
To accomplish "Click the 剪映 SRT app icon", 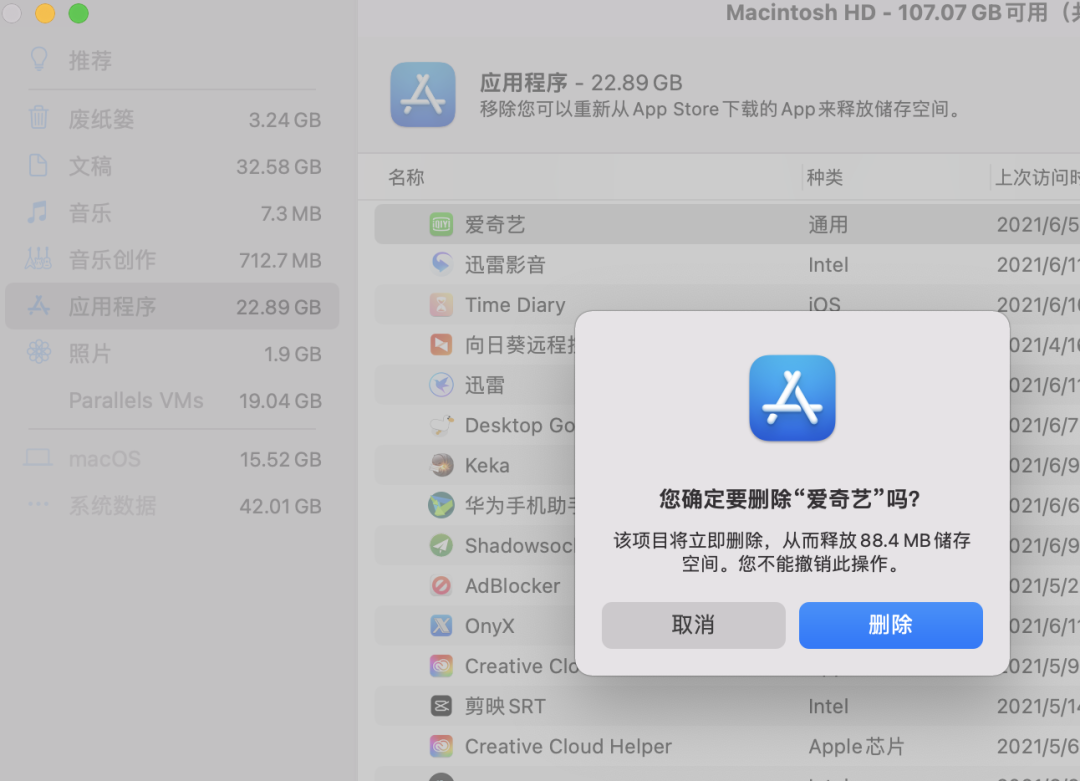I will [x=441, y=706].
